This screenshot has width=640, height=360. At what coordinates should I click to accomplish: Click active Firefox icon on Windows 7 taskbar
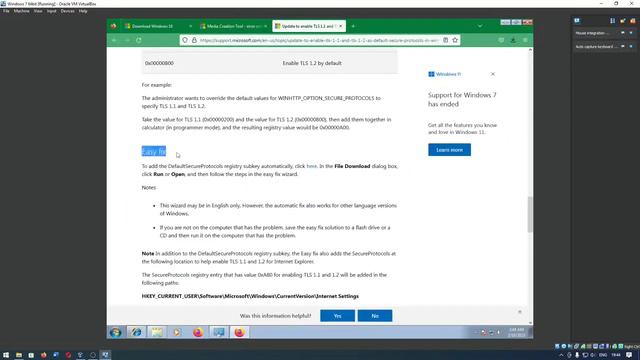click(239, 332)
